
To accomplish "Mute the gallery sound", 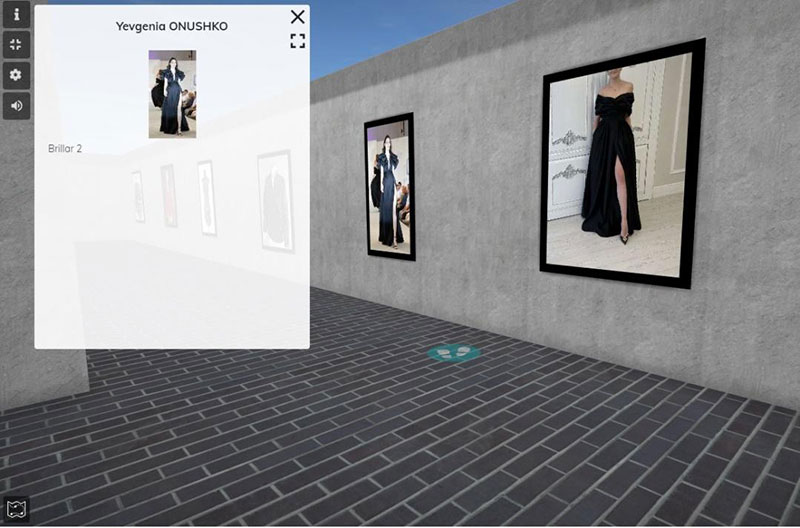I will click(x=16, y=106).
